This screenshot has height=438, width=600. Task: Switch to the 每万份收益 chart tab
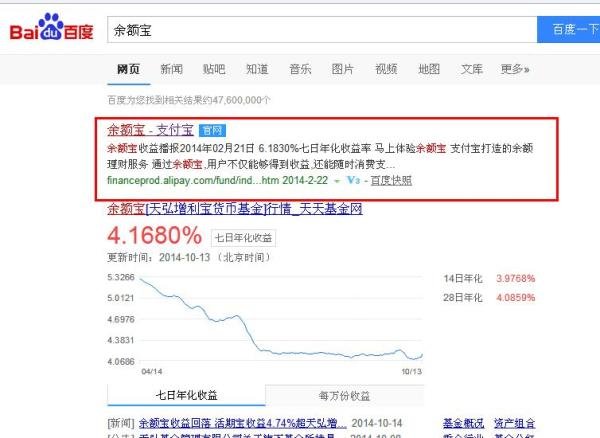point(344,396)
